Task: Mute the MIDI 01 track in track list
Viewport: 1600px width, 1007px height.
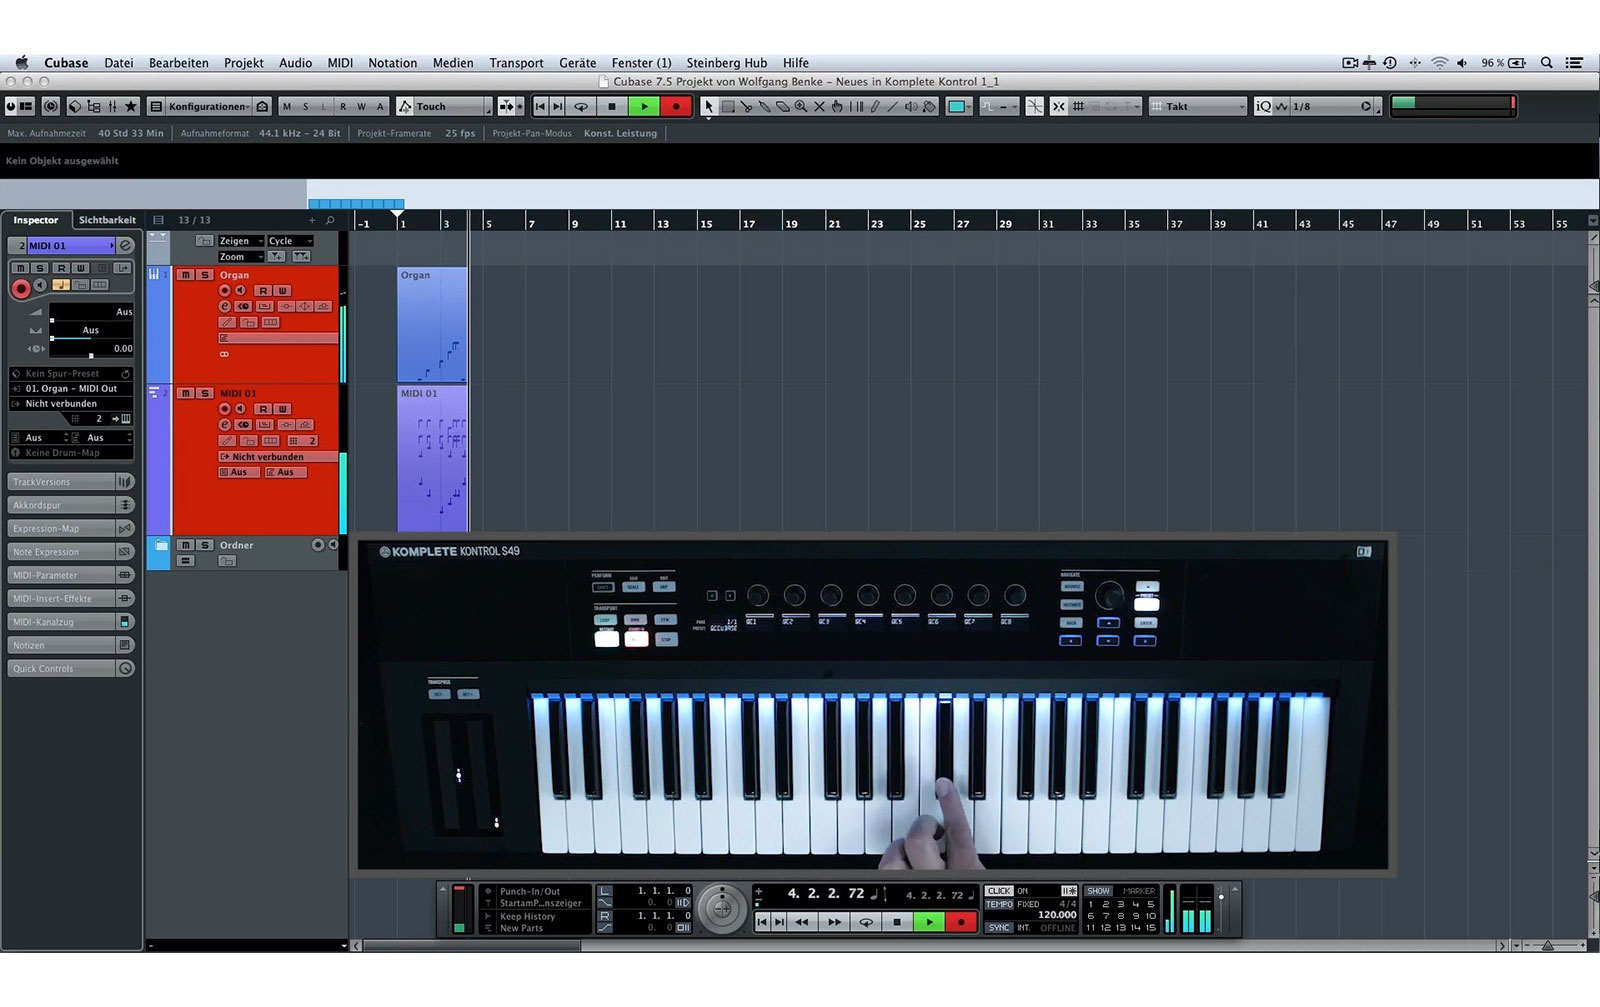Action: 186,393
